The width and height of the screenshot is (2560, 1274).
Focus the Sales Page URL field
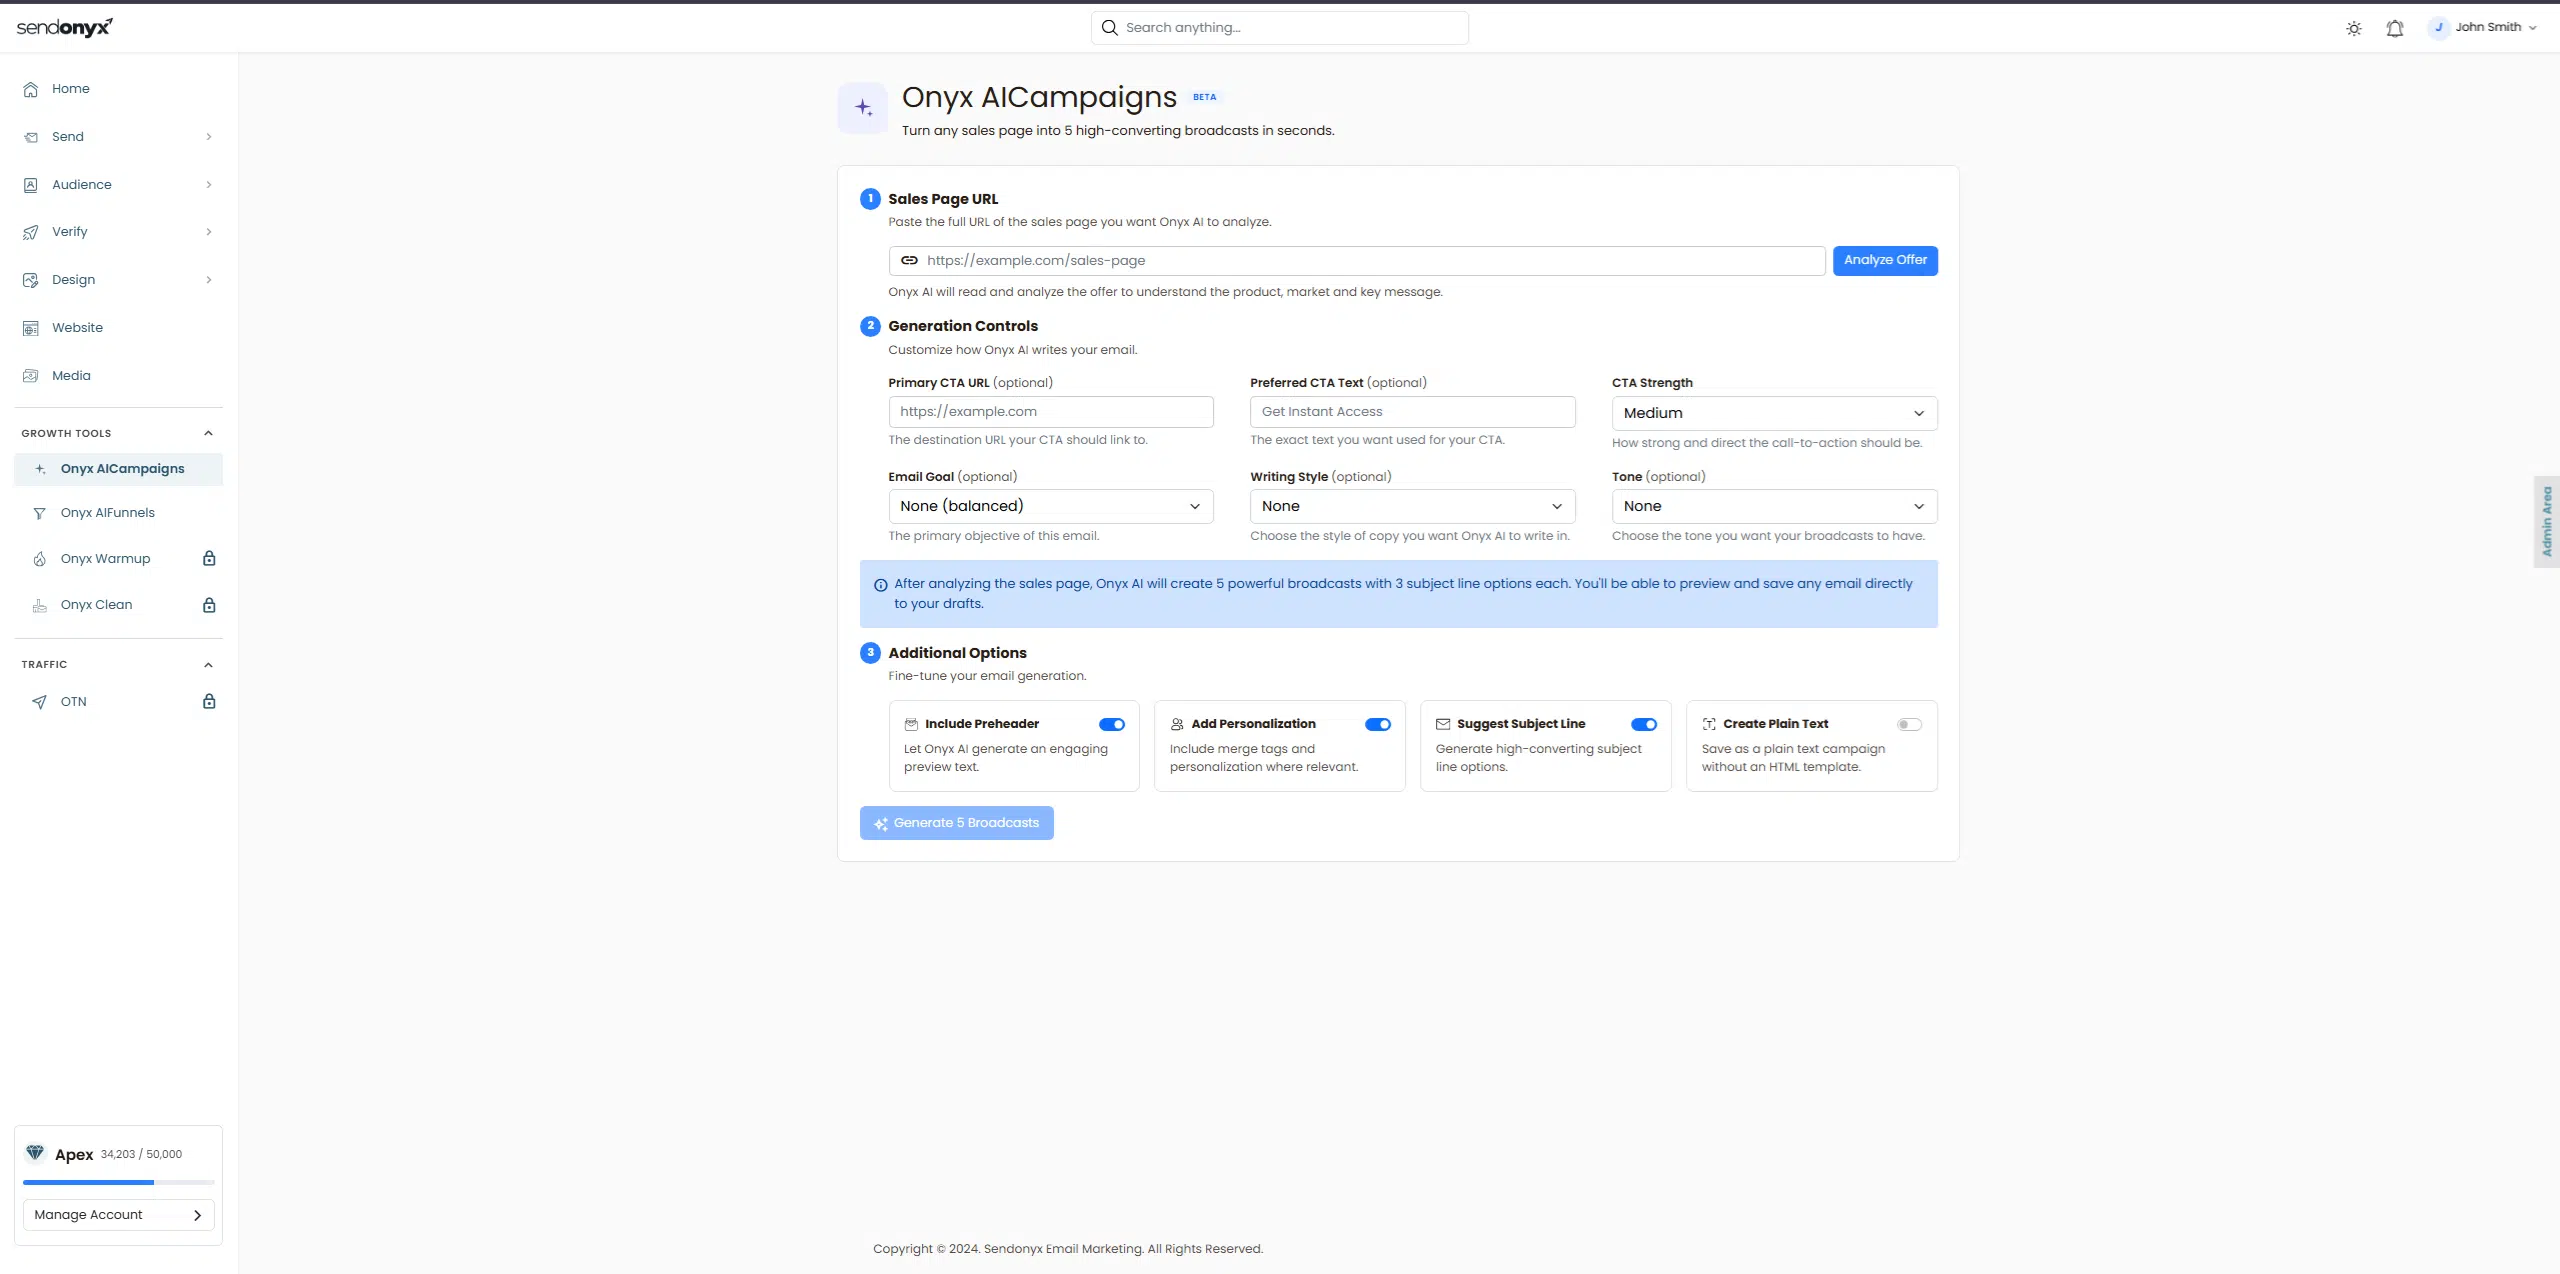(x=1357, y=260)
